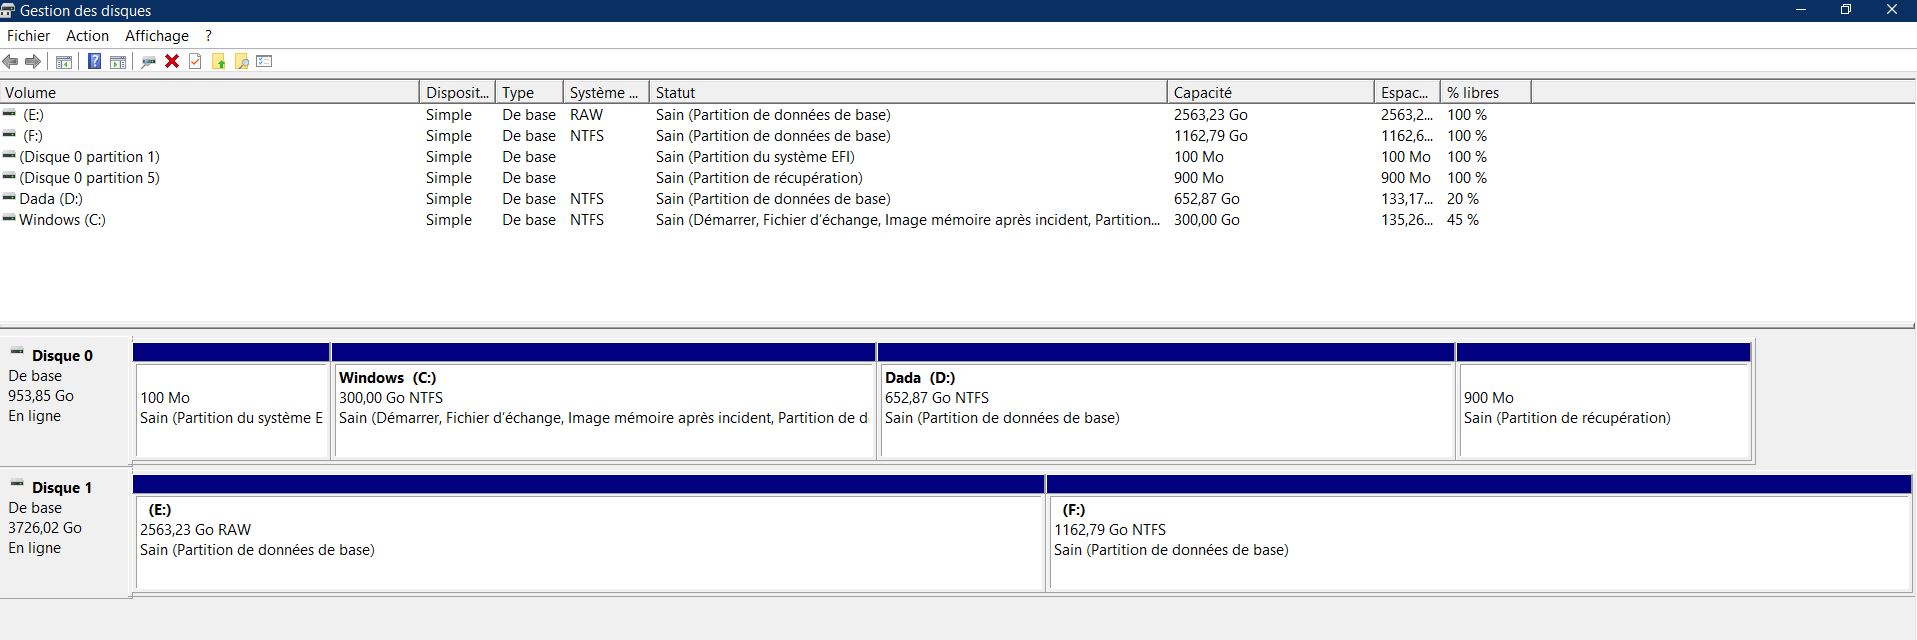Click the 953,85 Go size under Disque 0
The image size is (1917, 640).
point(41,396)
